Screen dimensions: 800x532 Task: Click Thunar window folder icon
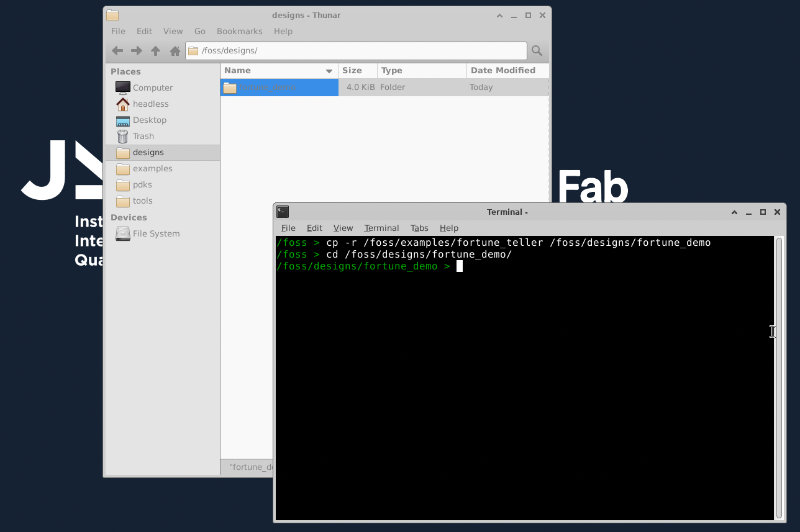point(113,15)
